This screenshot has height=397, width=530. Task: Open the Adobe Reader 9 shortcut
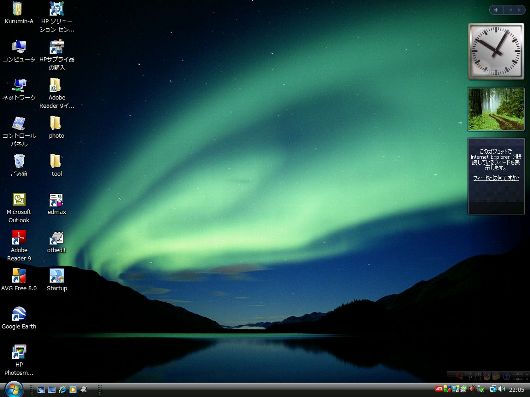19,246
